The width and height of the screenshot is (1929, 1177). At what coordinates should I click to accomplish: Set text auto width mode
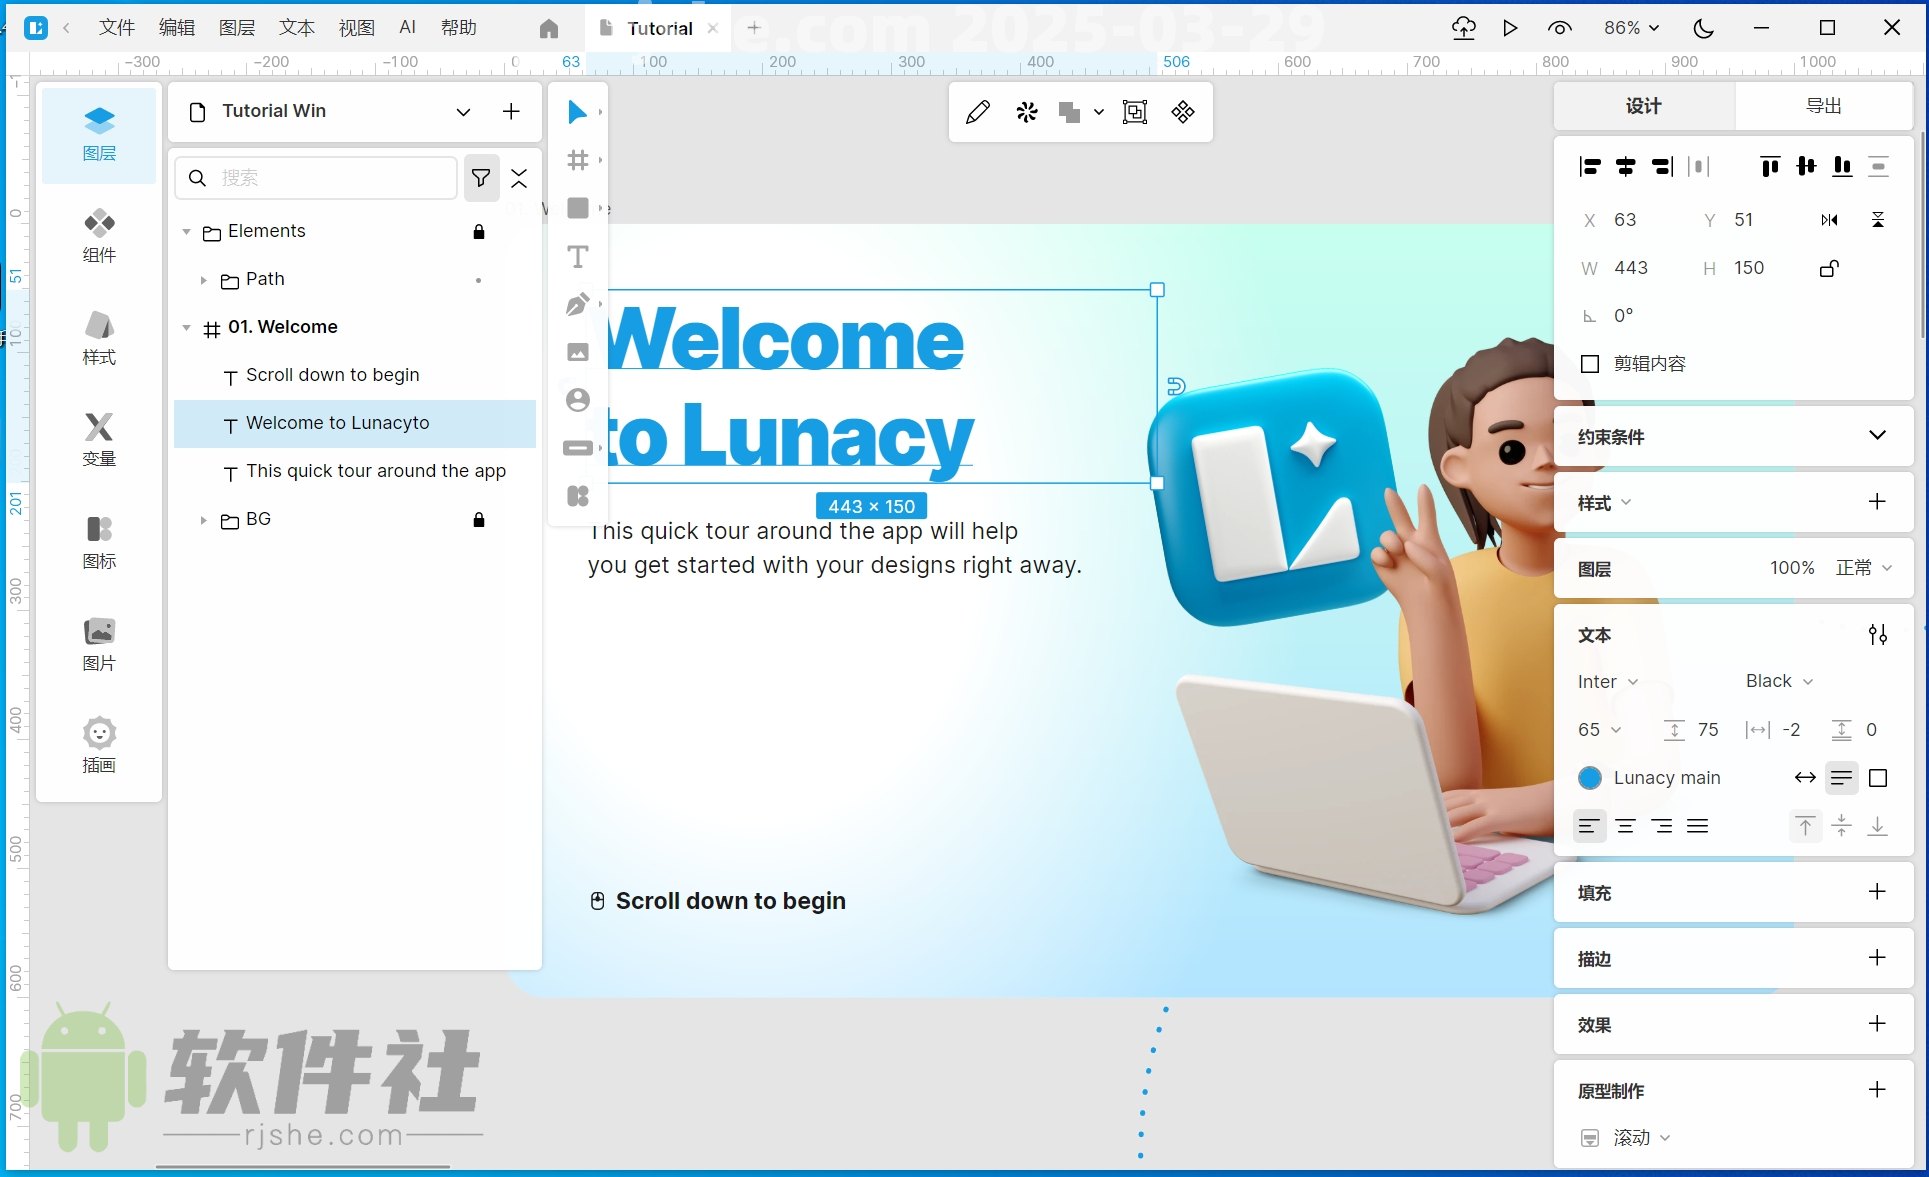click(x=1805, y=778)
